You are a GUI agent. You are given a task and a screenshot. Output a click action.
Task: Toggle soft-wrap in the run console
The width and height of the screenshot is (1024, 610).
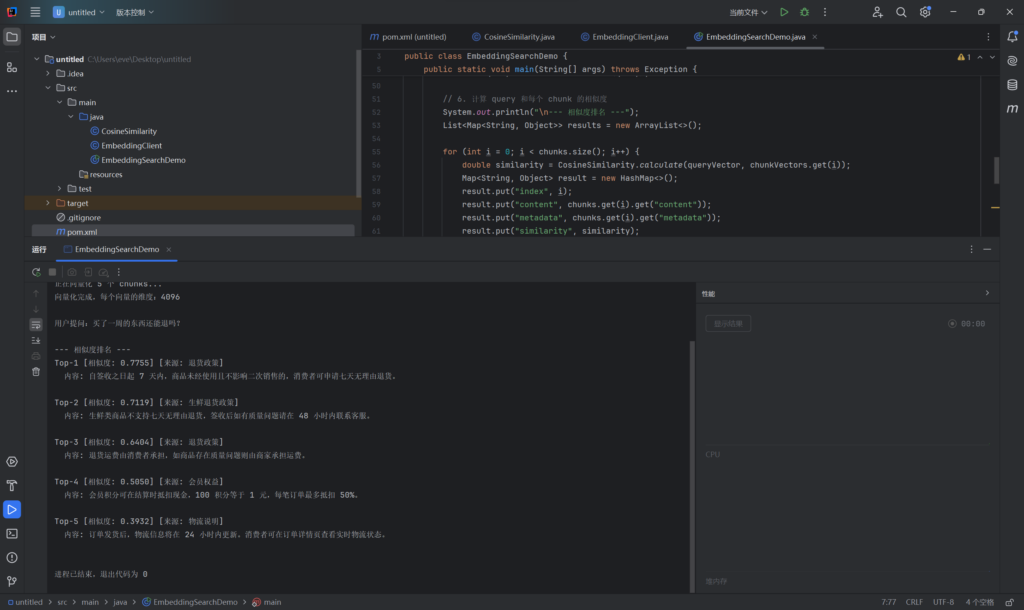pos(36,325)
